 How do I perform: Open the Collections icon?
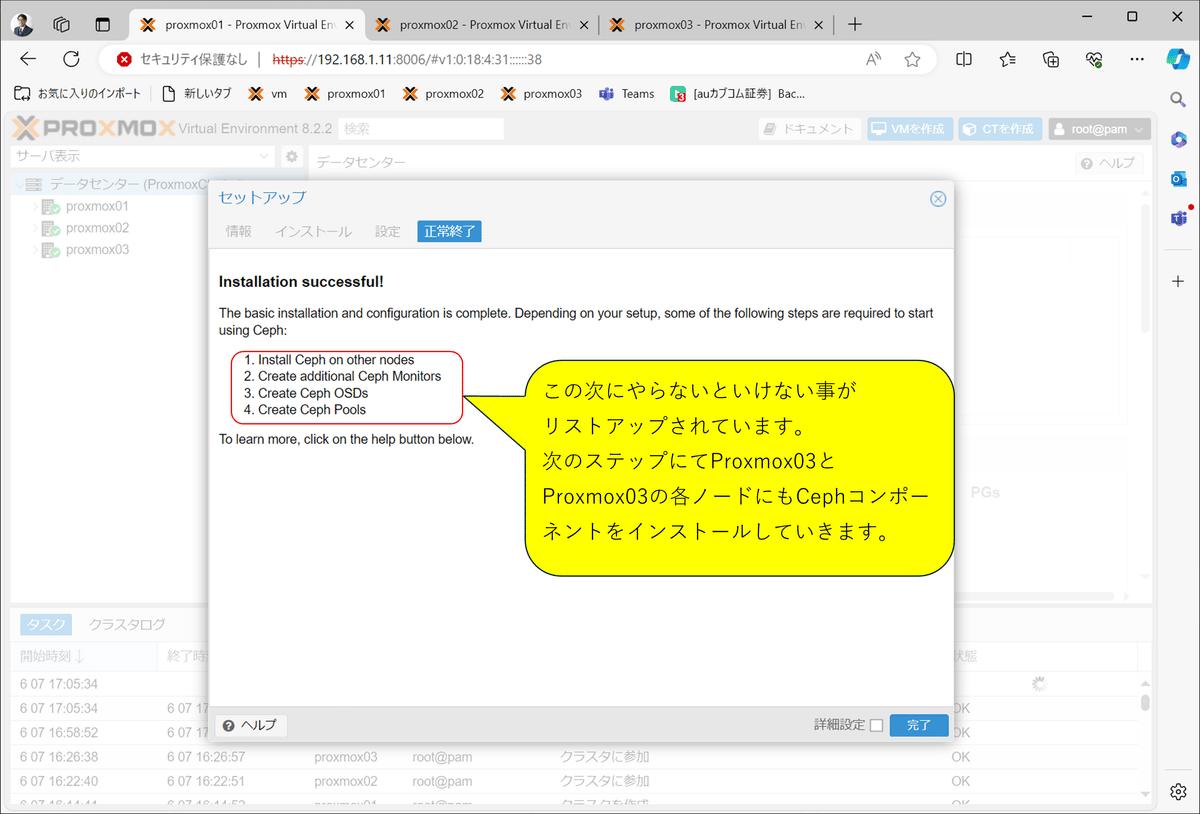[x=1051, y=59]
